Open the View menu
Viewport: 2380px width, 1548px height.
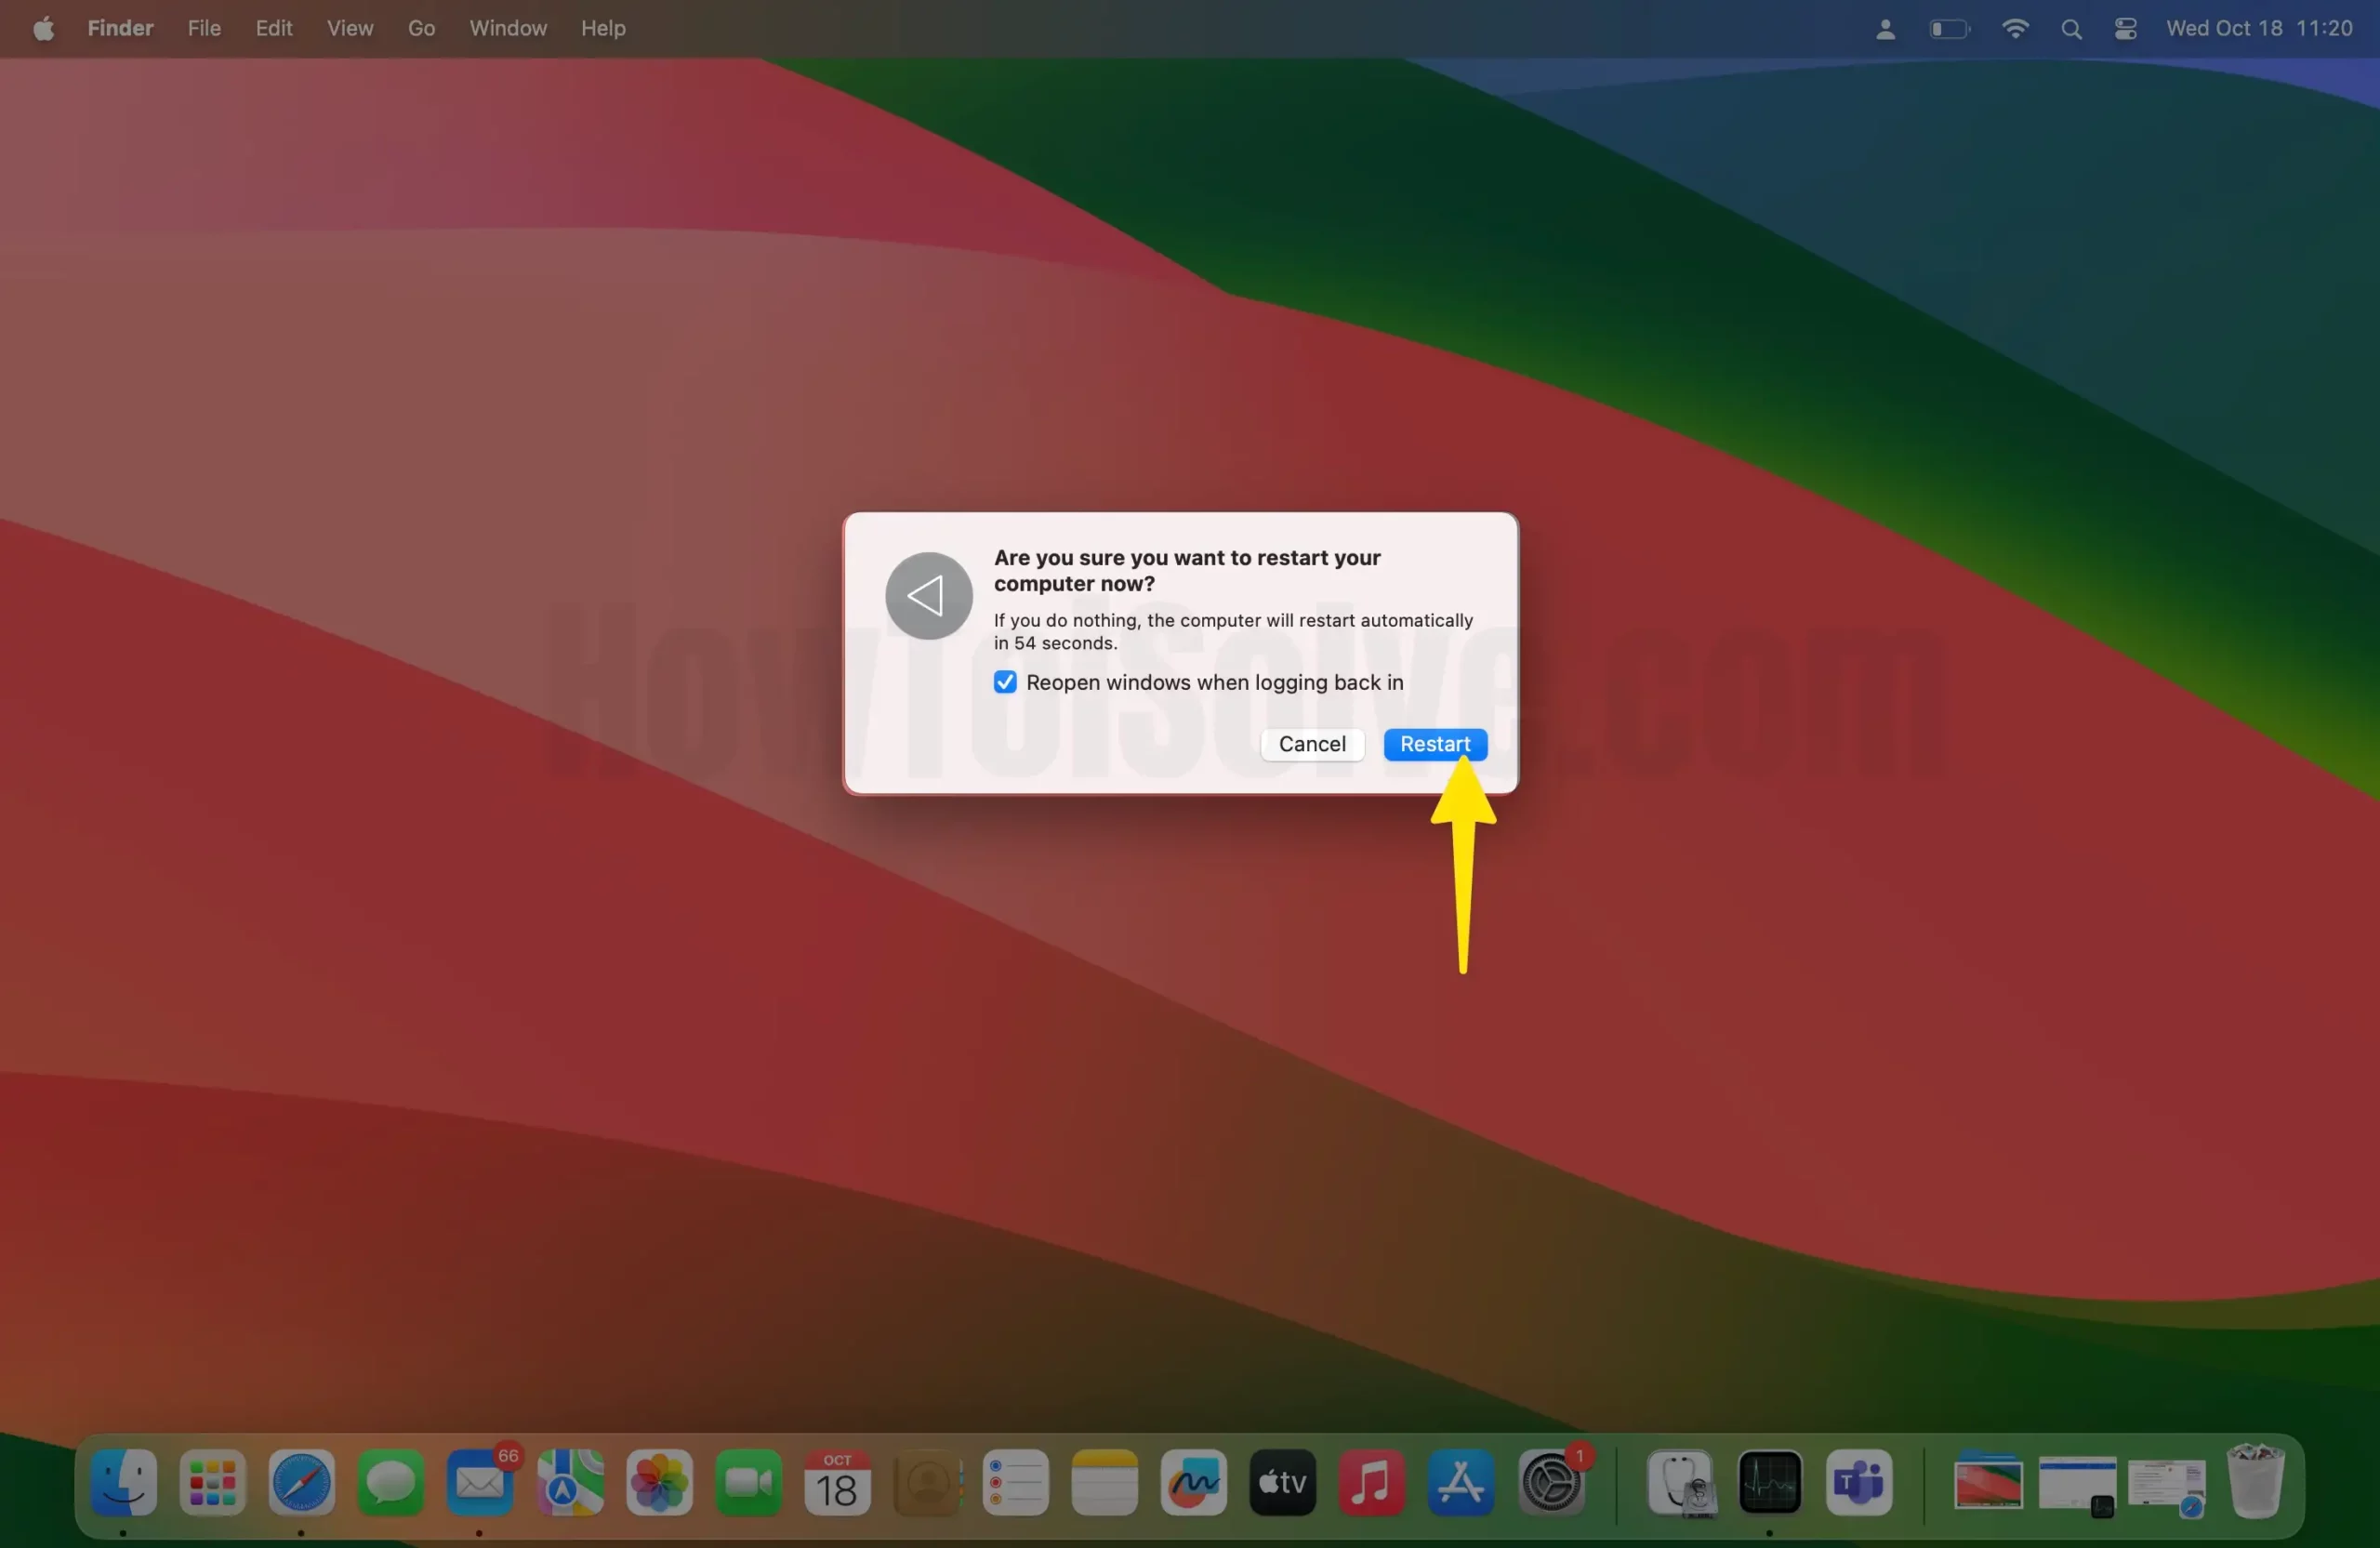click(x=350, y=28)
